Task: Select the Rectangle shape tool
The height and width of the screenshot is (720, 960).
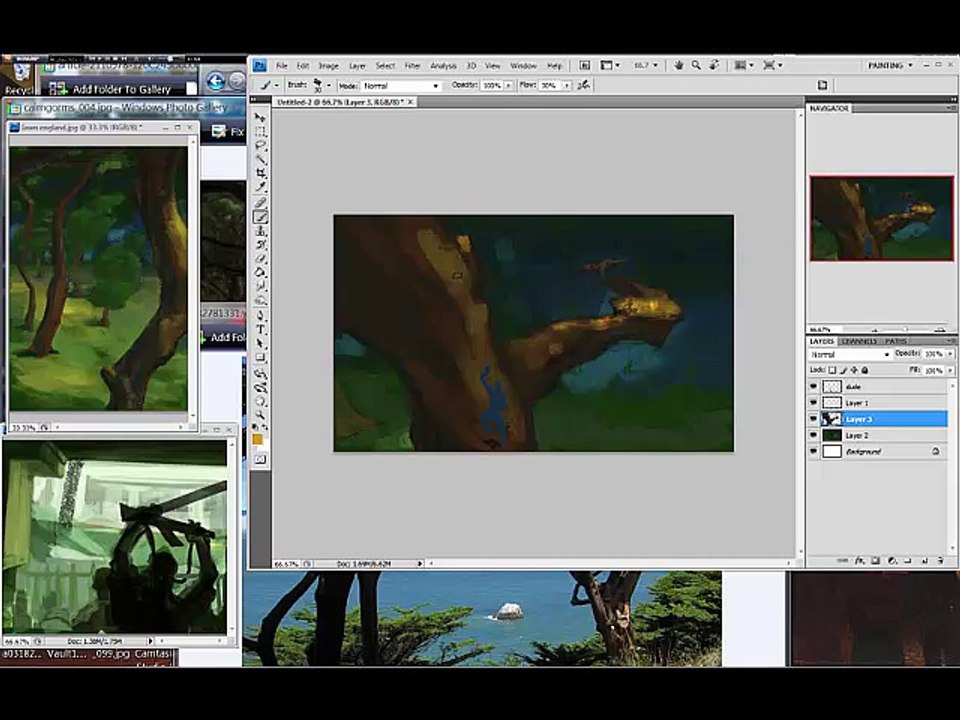Action: [260, 358]
